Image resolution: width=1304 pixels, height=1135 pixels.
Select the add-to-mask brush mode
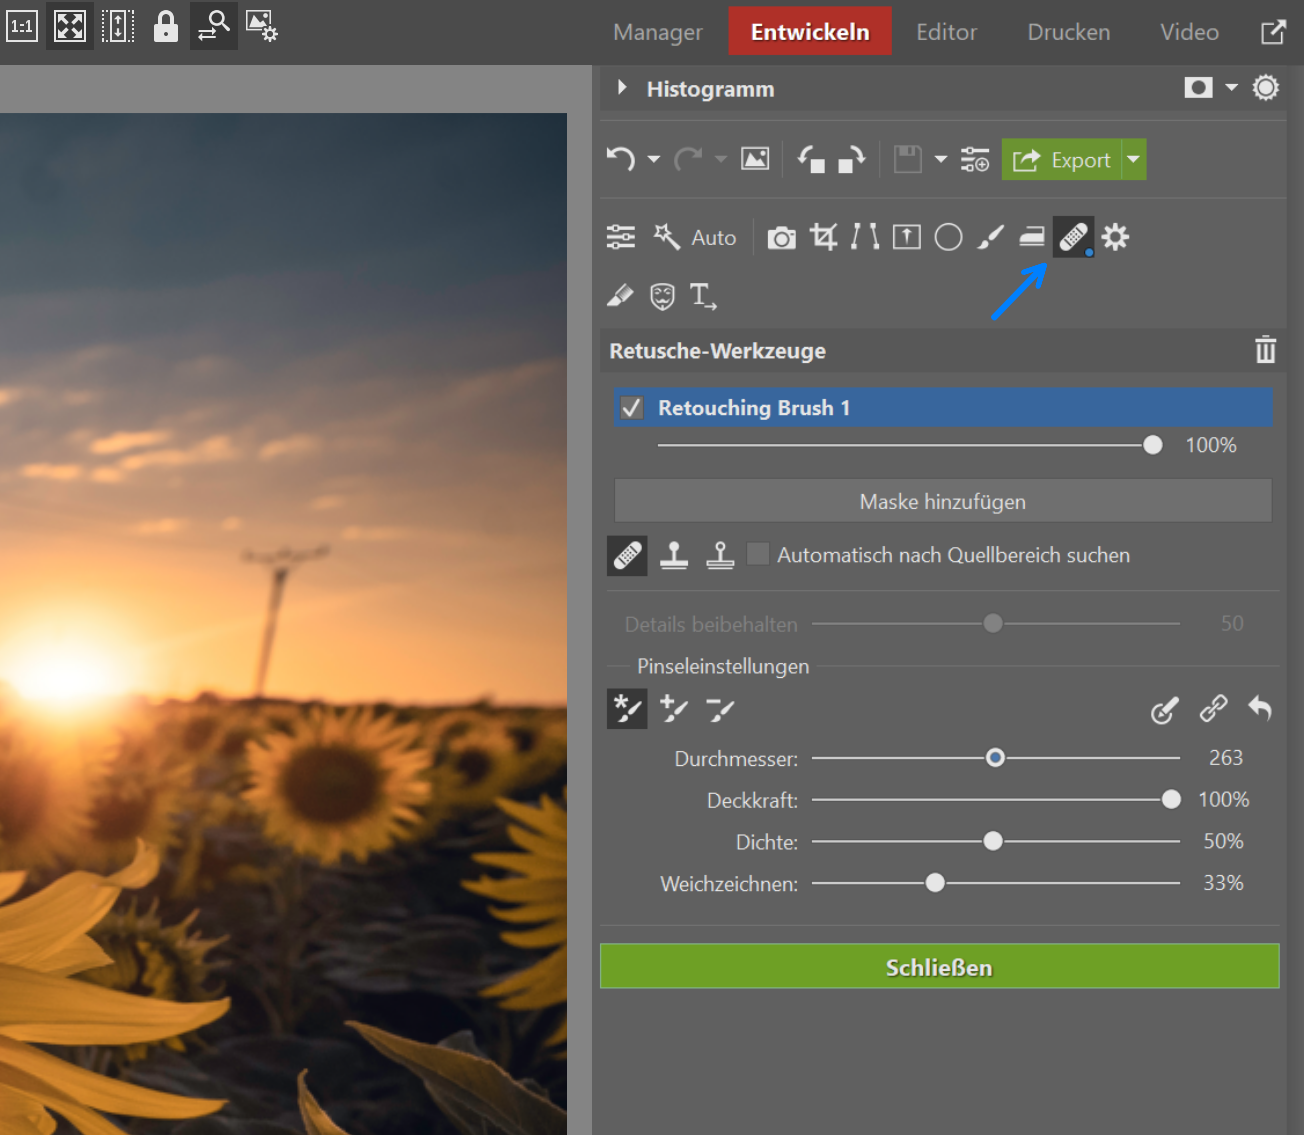(674, 709)
